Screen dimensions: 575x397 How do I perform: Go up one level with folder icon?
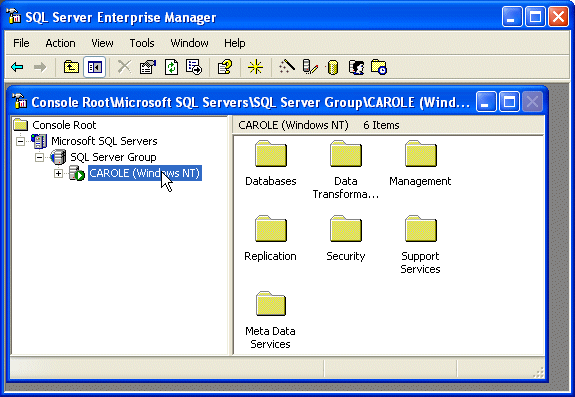click(x=71, y=67)
